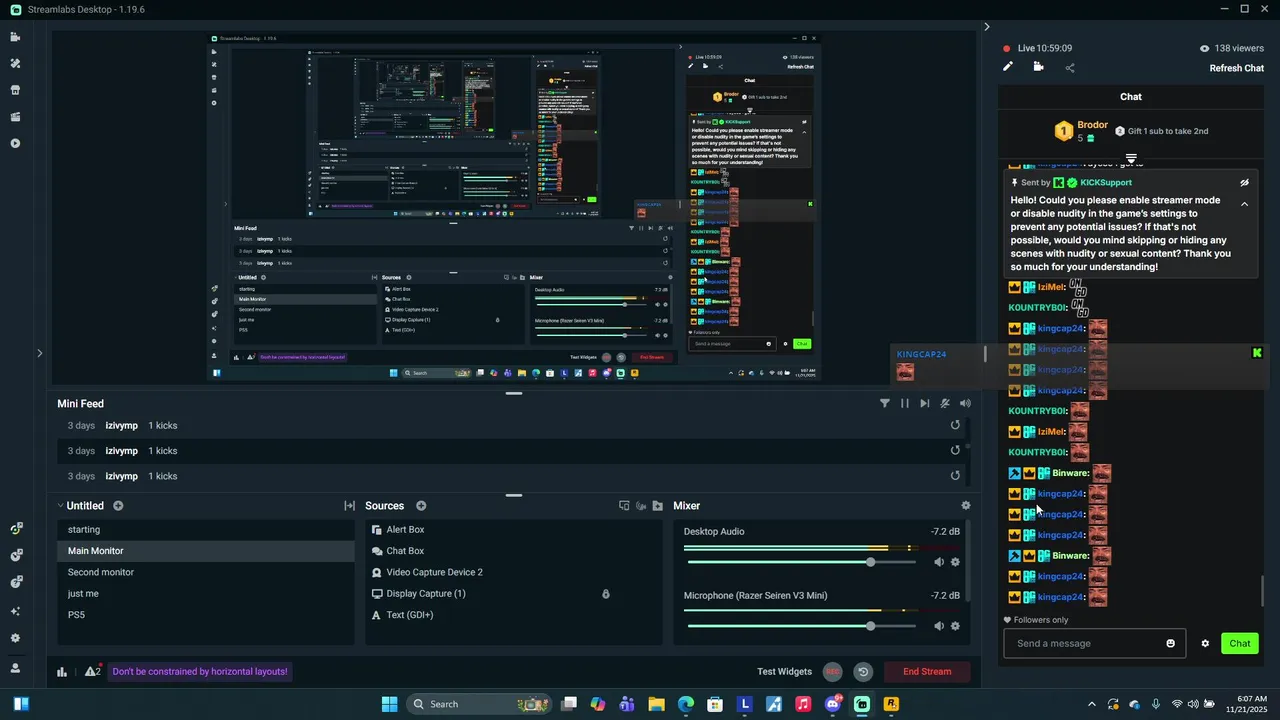The image size is (1280, 720).
Task: Click the replay buffer icon beside REC
Action: coord(863,672)
